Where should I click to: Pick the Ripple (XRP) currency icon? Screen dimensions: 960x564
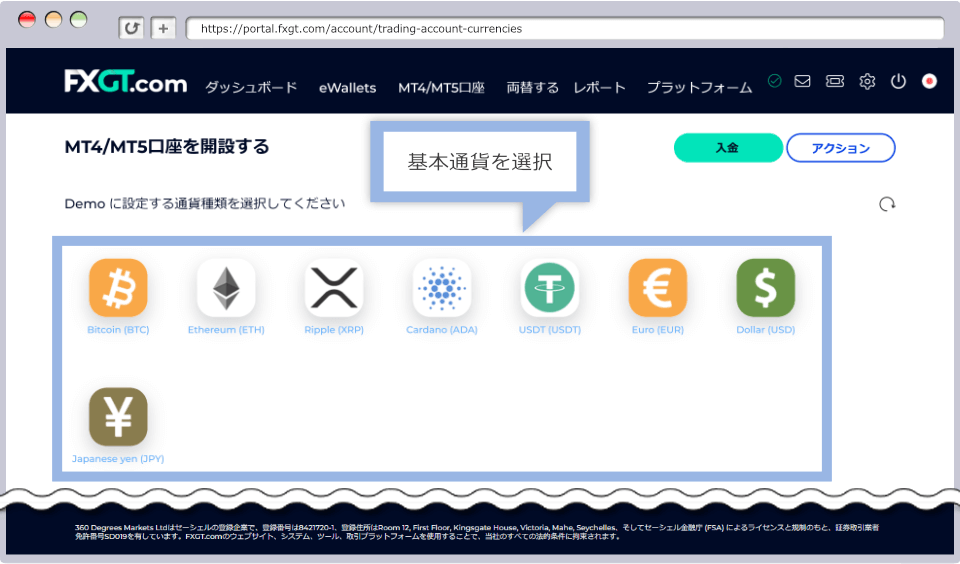(334, 288)
